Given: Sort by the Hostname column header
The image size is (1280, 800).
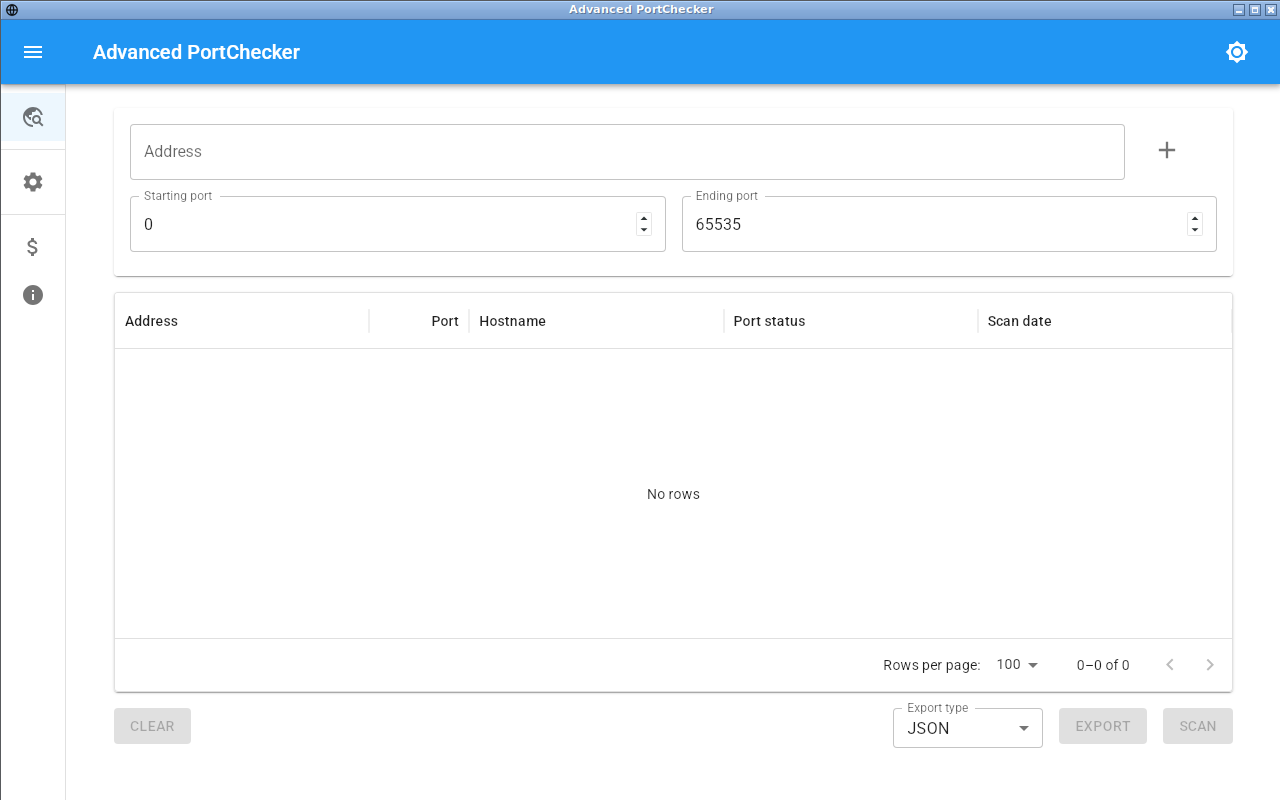Looking at the screenshot, I should 596,321.
